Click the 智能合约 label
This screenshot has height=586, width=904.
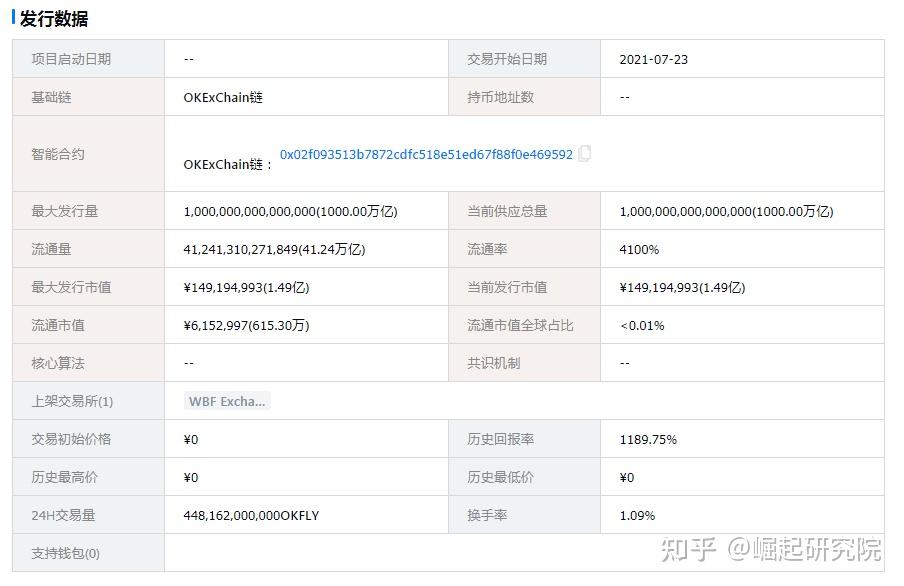tap(58, 154)
